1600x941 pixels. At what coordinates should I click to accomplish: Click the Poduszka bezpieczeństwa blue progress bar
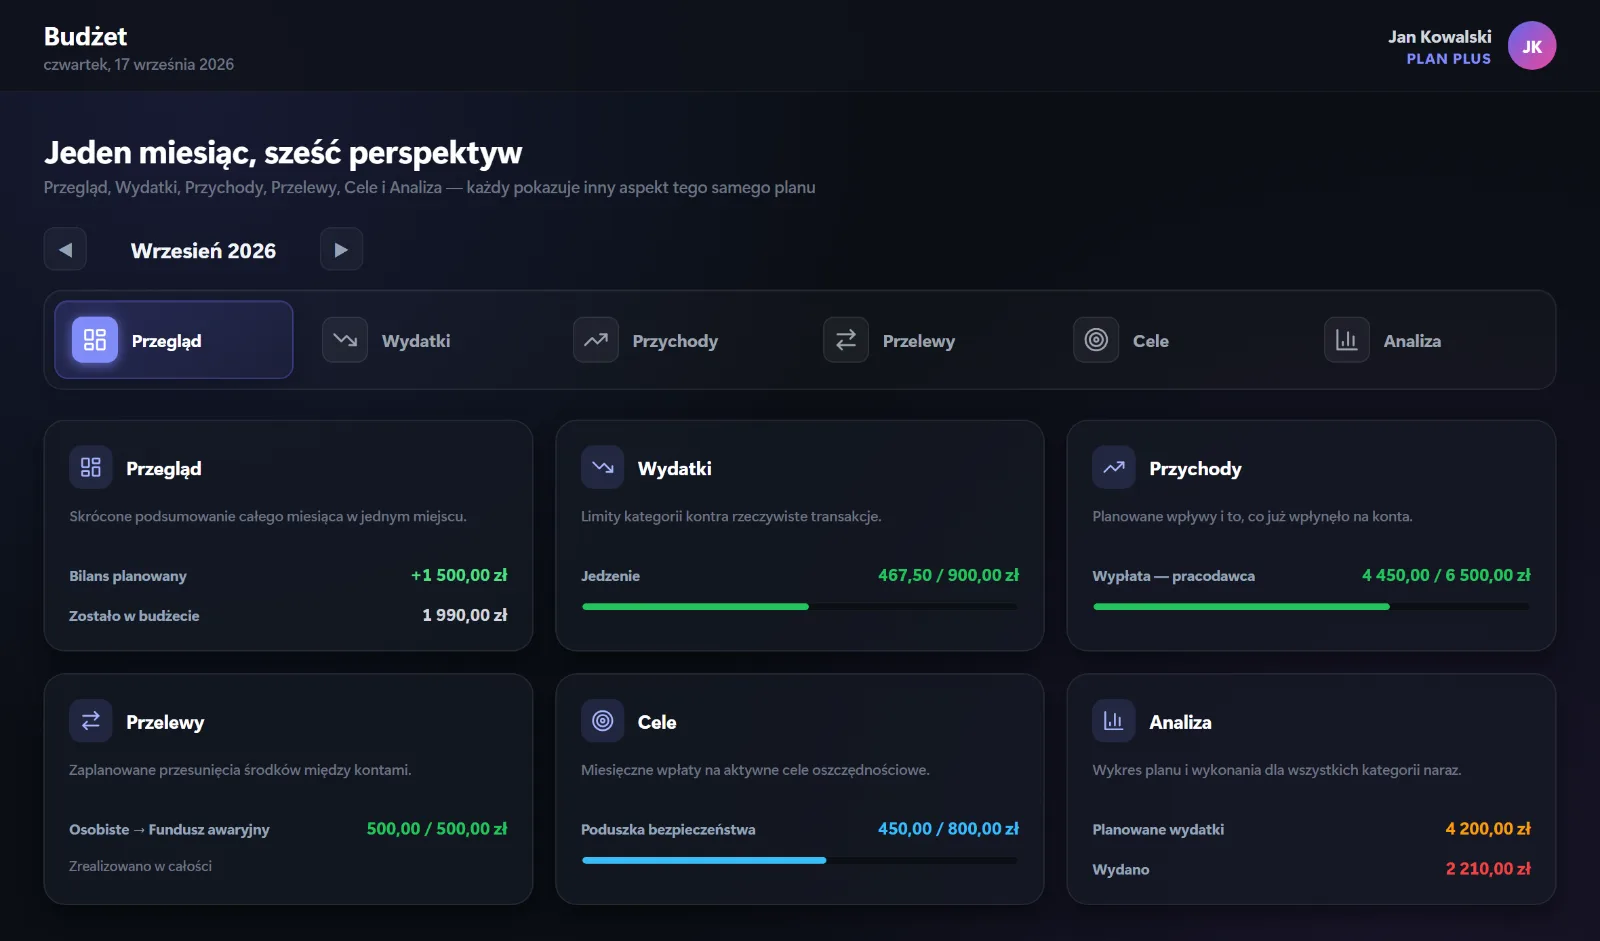click(800, 860)
